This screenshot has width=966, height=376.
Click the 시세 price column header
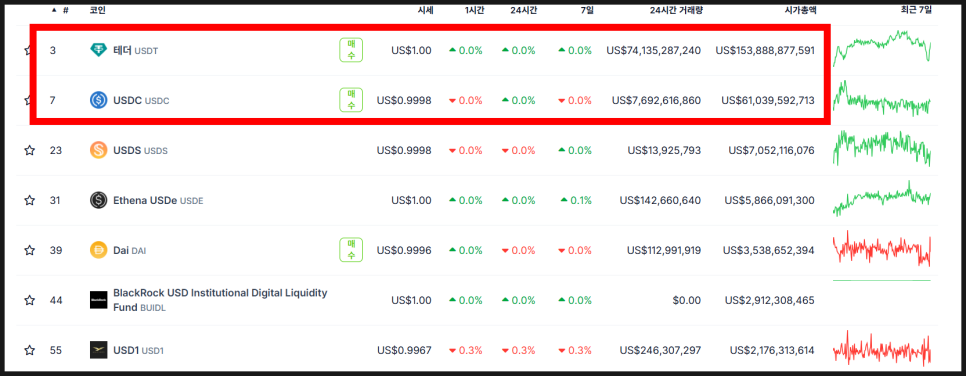click(425, 10)
